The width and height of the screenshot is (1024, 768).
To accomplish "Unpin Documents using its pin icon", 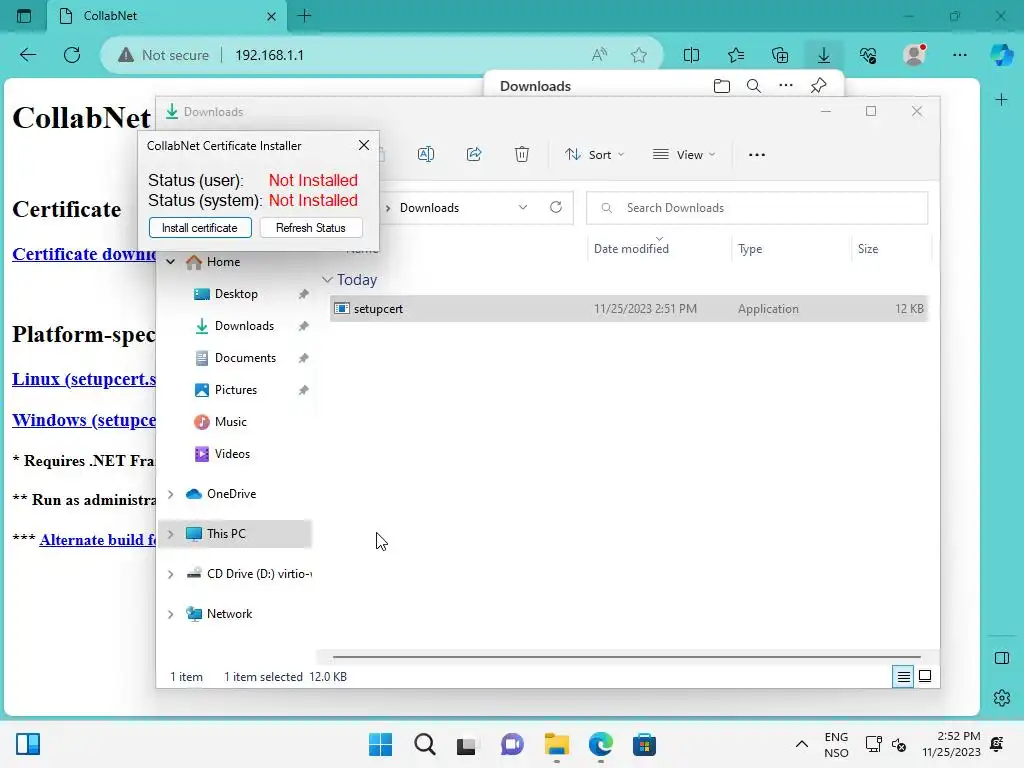I will tap(304, 359).
